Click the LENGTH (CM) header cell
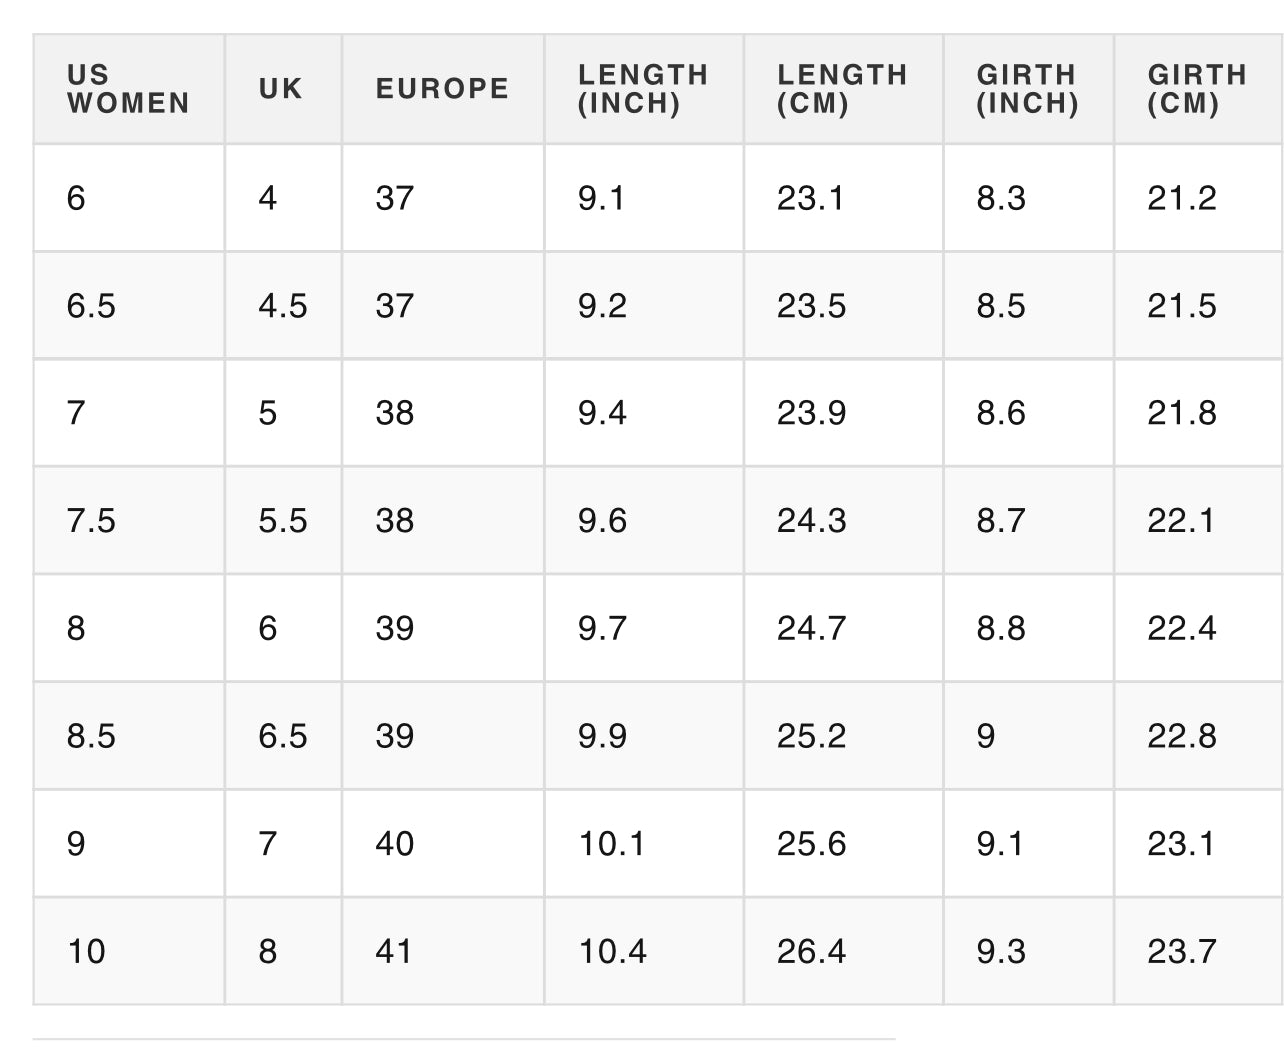Image resolution: width=1284 pixels, height=1053 pixels. click(843, 89)
